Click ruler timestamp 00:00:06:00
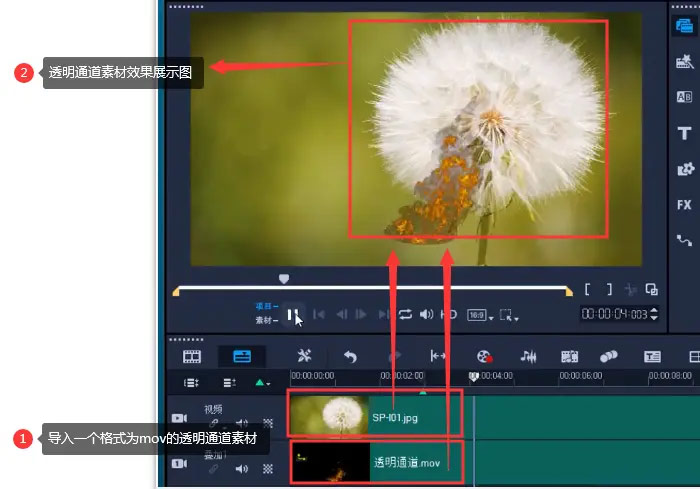The height and width of the screenshot is (489, 700). 580,376
